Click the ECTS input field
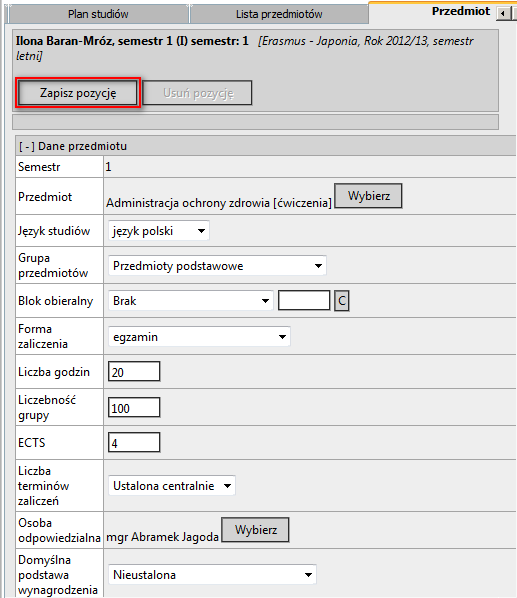This screenshot has height=598, width=517. [x=134, y=442]
